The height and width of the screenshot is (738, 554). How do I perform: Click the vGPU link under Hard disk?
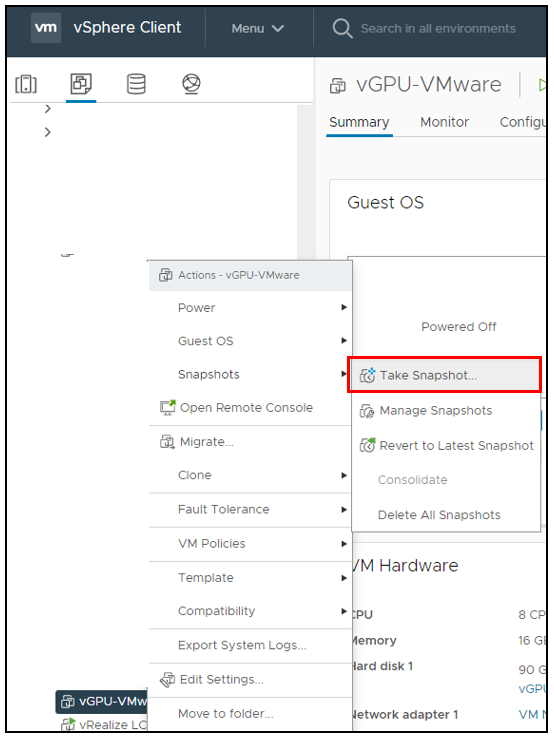[532, 689]
